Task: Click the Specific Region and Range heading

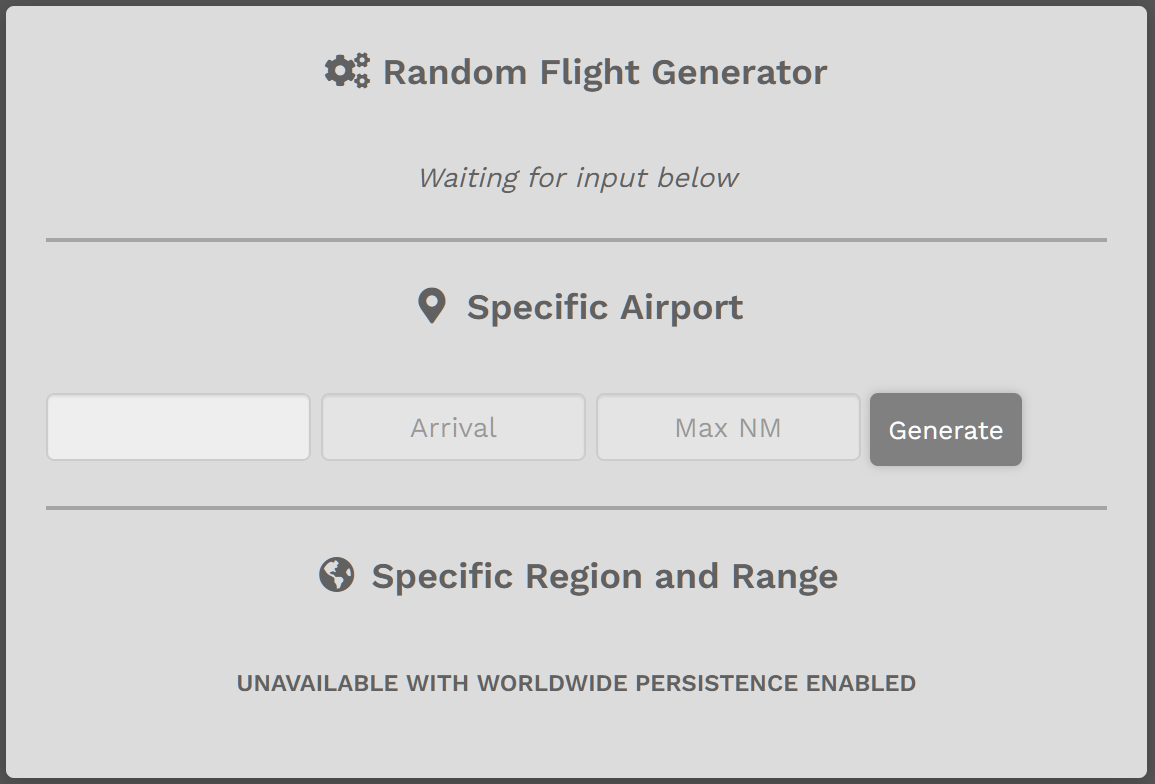Action: (604, 576)
